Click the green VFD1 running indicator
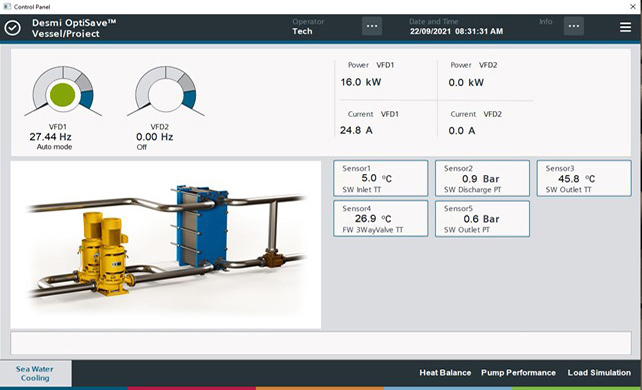The height and width of the screenshot is (390, 642). tap(63, 95)
